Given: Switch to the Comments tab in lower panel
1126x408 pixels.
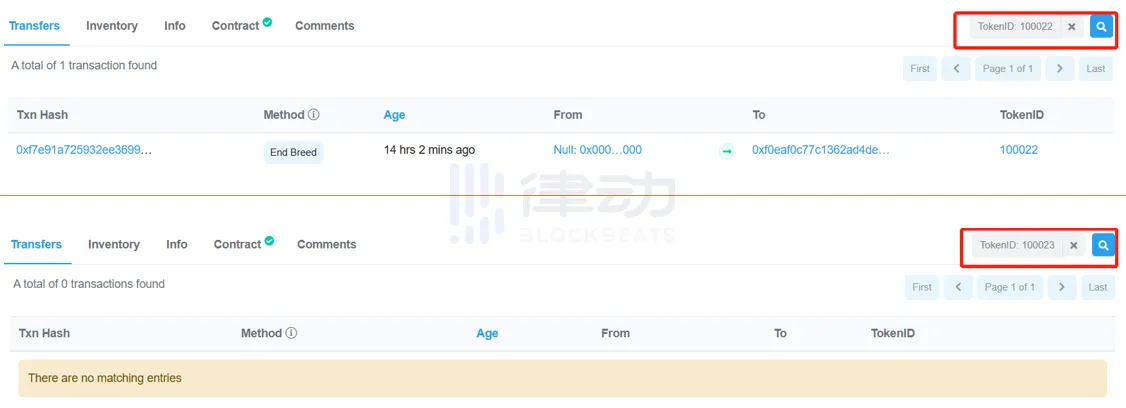Looking at the screenshot, I should [326, 244].
